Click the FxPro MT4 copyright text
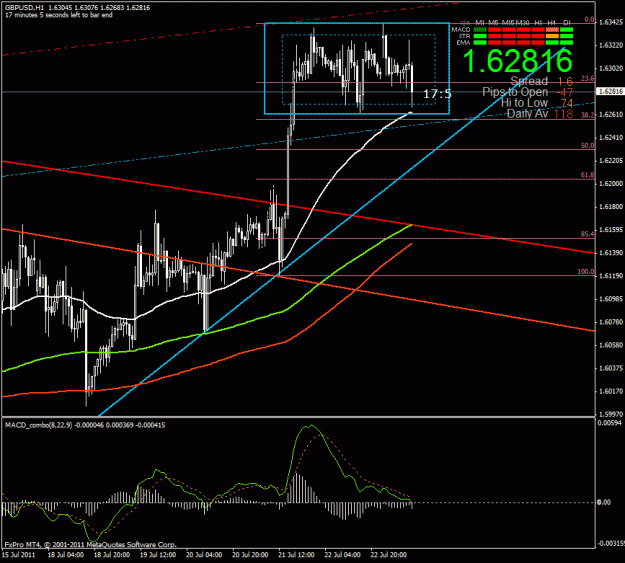This screenshot has height=563, width=625. tap(90, 544)
